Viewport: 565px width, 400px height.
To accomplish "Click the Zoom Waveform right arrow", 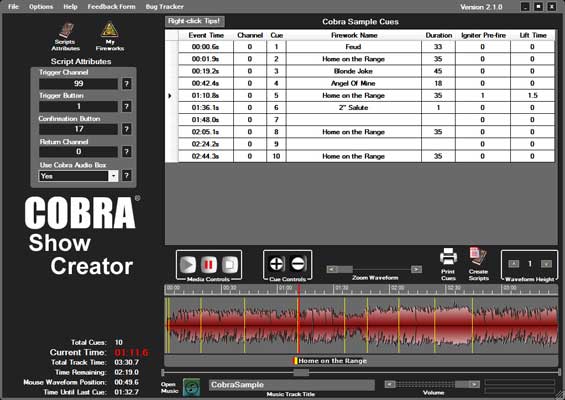I will pos(416,269).
